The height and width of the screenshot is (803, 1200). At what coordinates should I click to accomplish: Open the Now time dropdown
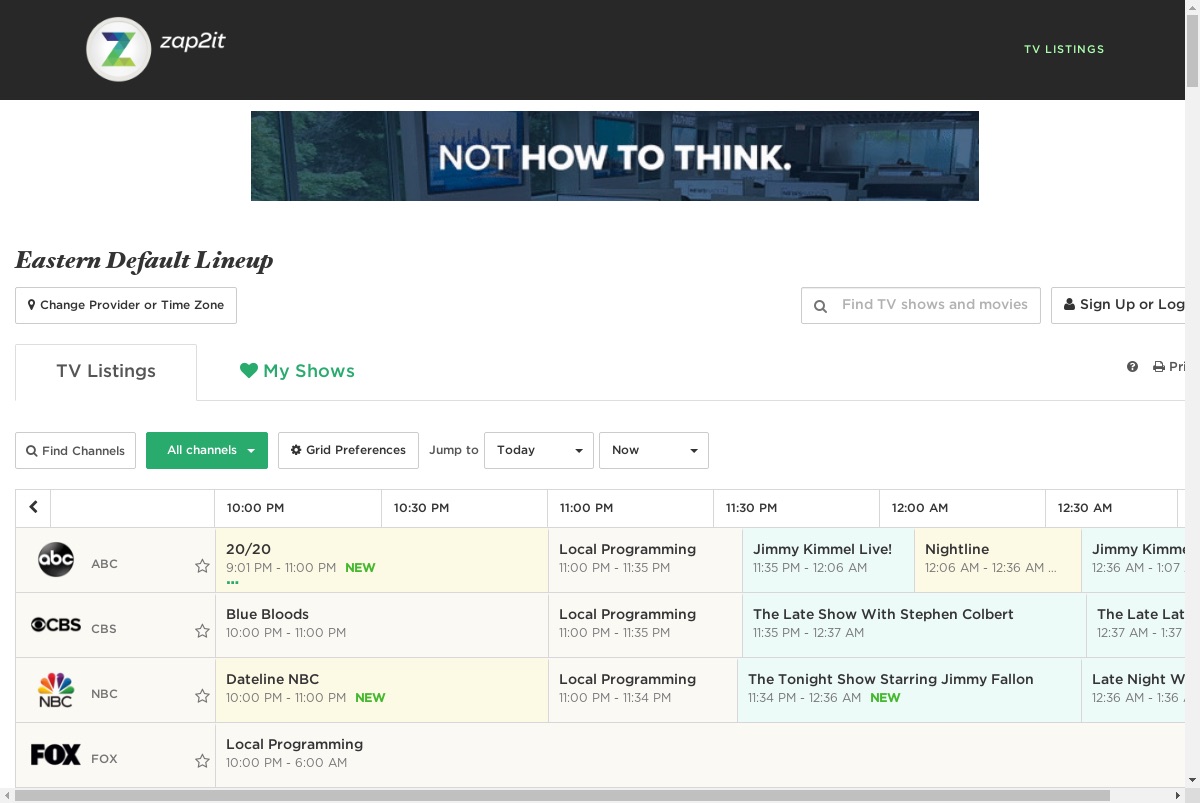coord(654,450)
